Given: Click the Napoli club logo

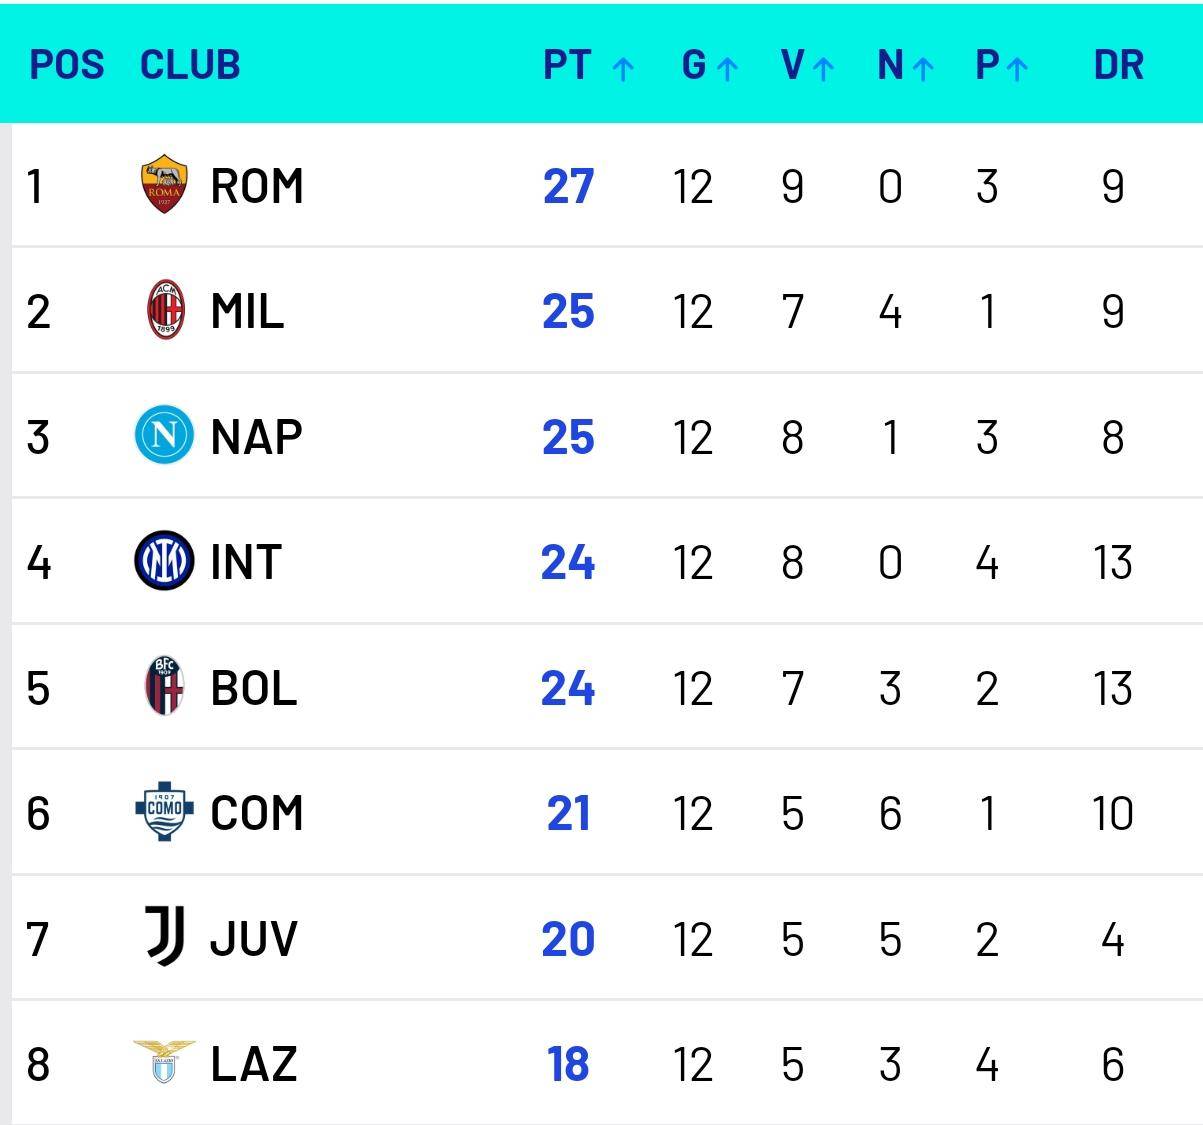Looking at the screenshot, I should pyautogui.click(x=164, y=436).
